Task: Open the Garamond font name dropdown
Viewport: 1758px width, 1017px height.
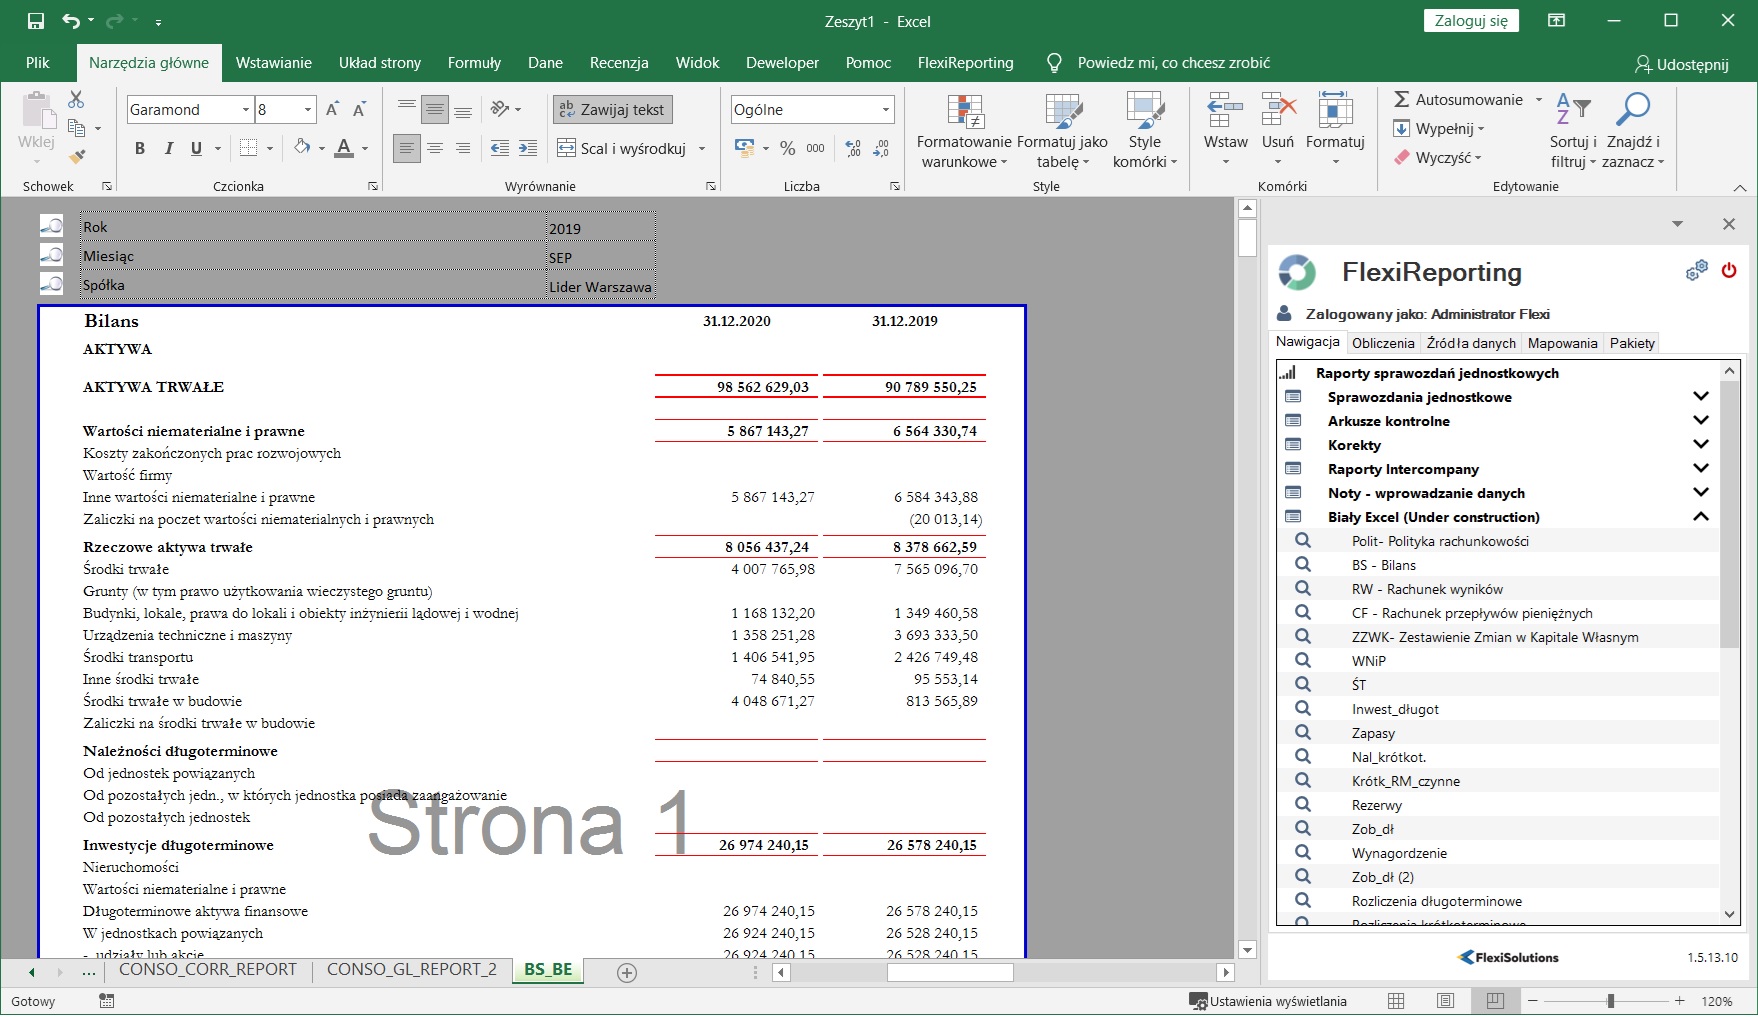Action: tap(245, 110)
